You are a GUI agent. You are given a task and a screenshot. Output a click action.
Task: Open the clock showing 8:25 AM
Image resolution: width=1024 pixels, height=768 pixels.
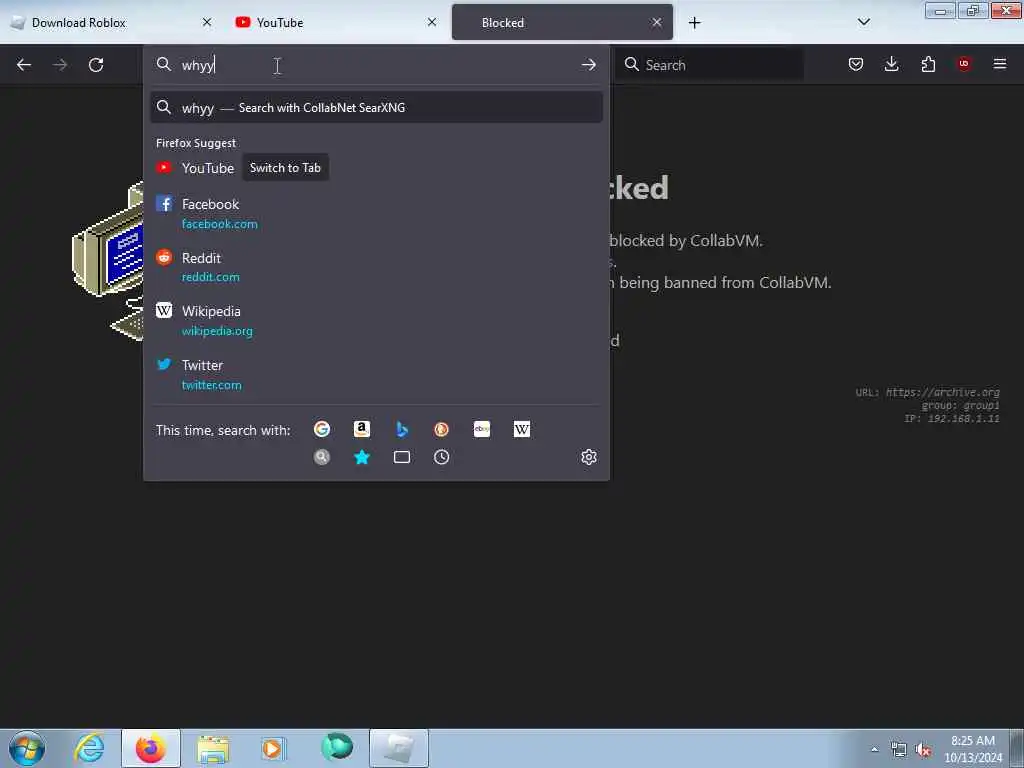[973, 749]
